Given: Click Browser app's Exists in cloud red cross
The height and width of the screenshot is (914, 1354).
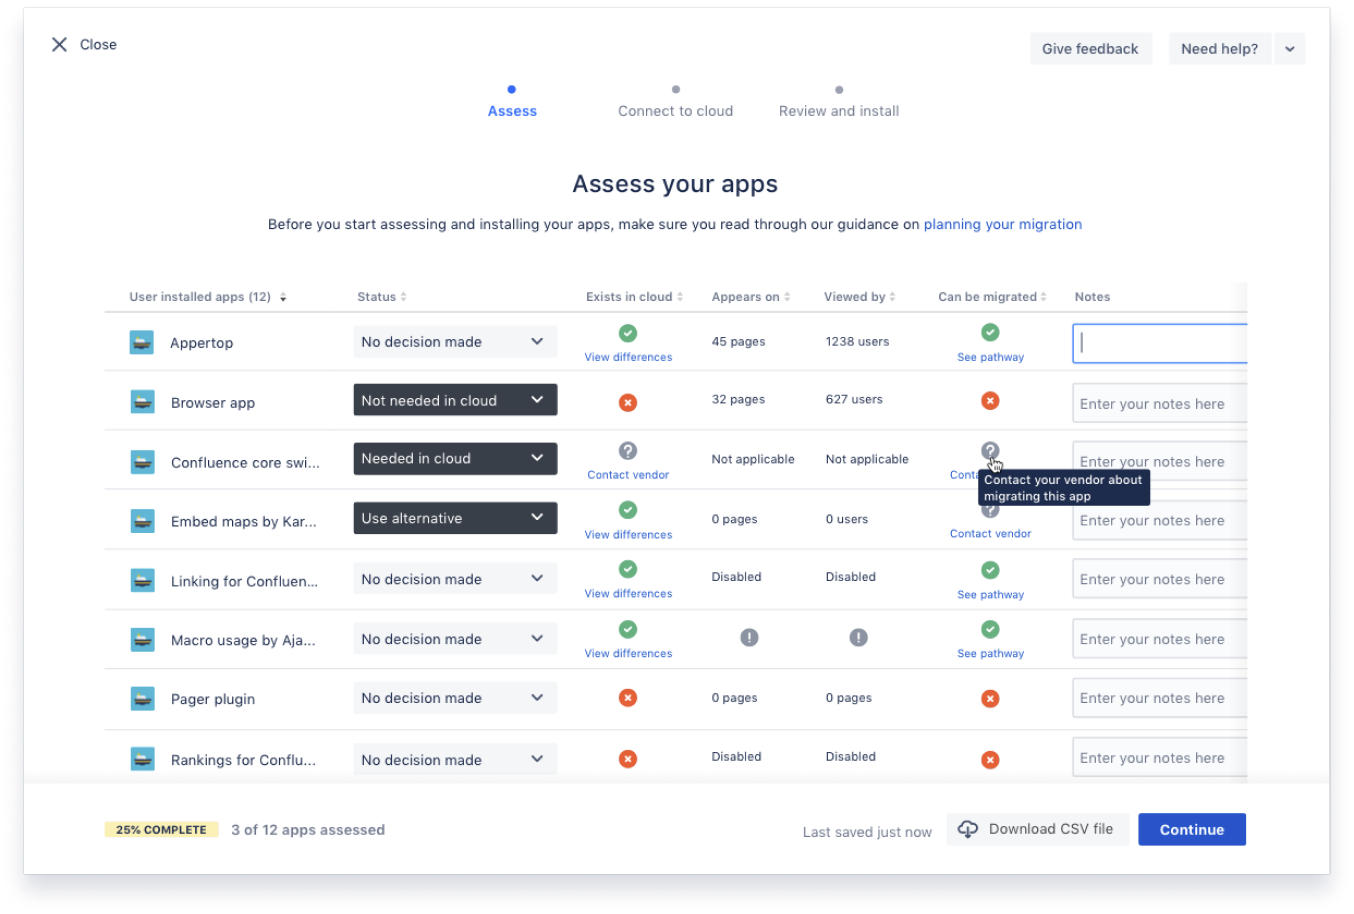Looking at the screenshot, I should point(628,402).
